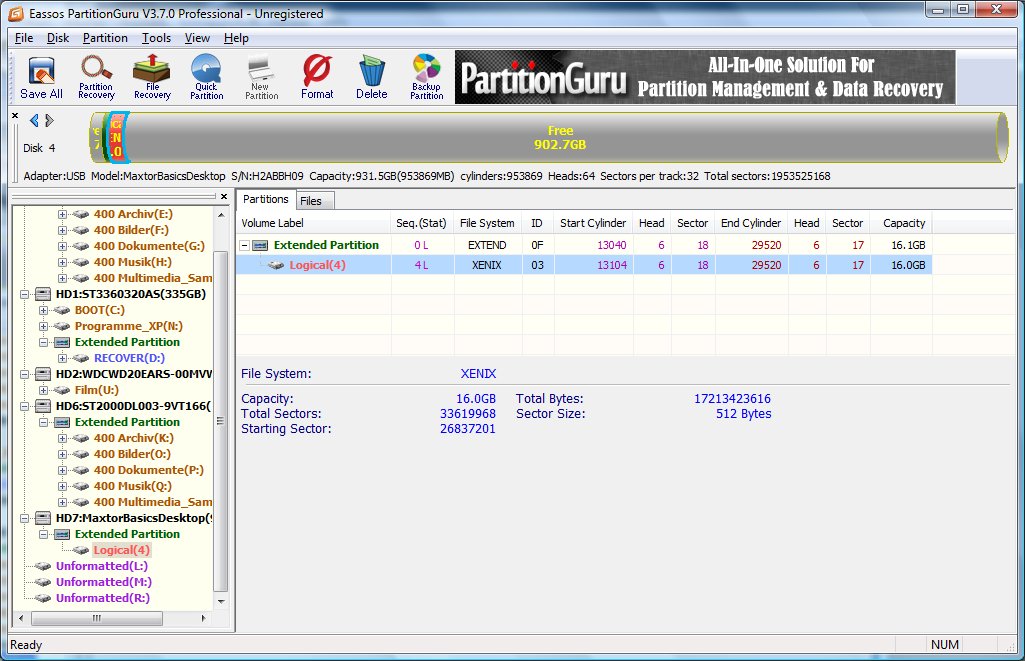Select the Format toolbar button

(317, 78)
